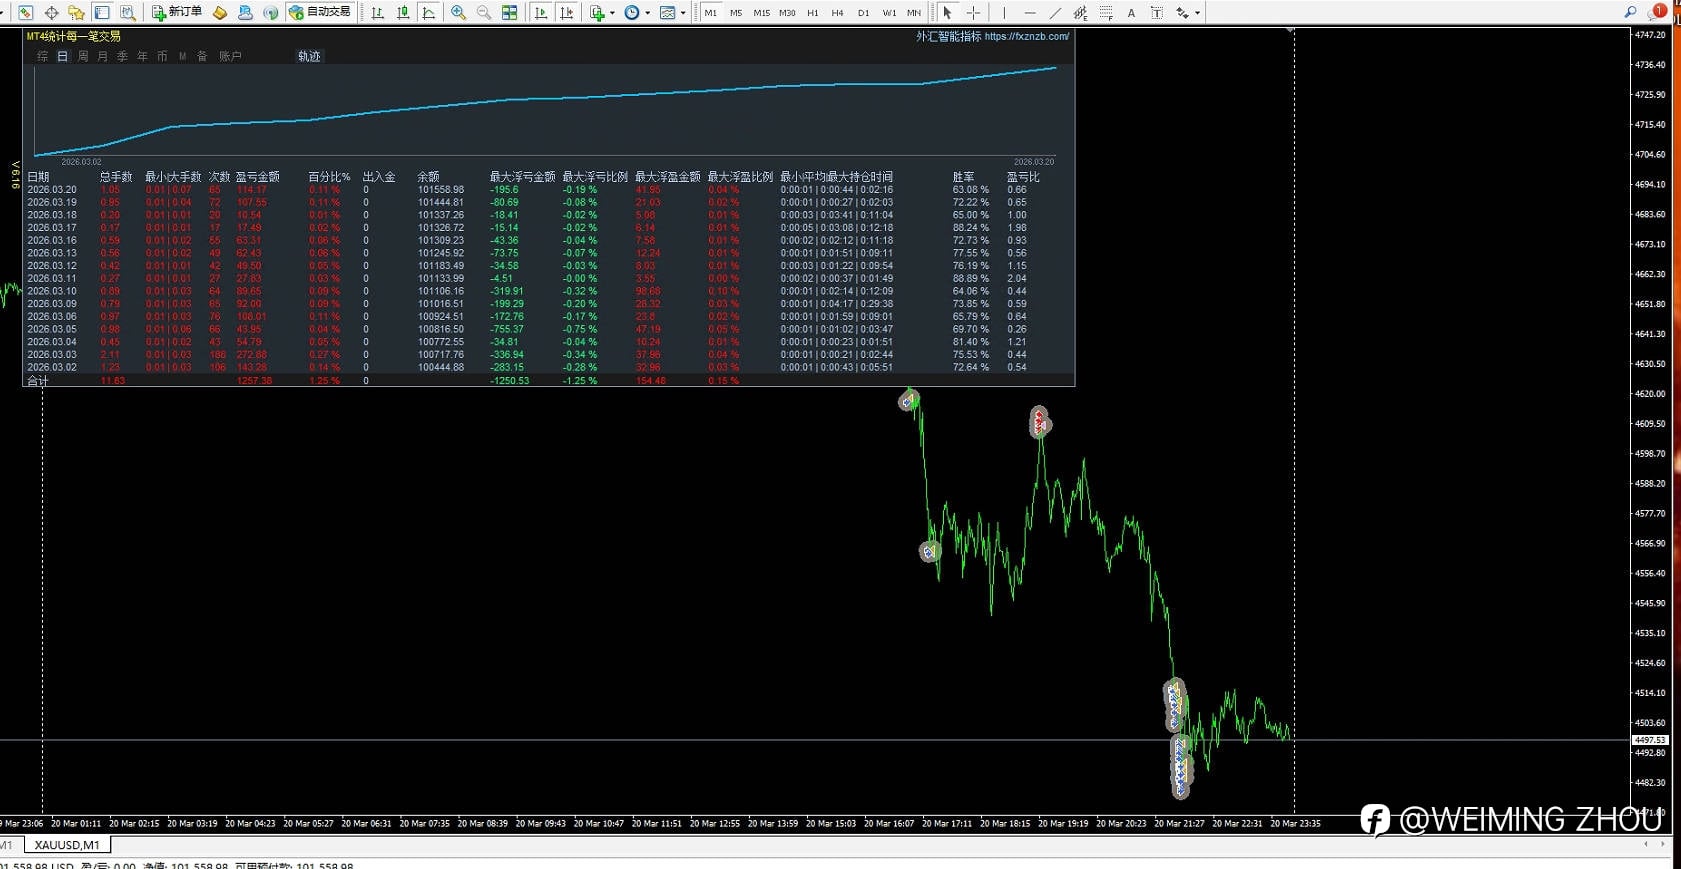Select H4 timeframe
Image resolution: width=1681 pixels, height=869 pixels.
(837, 12)
